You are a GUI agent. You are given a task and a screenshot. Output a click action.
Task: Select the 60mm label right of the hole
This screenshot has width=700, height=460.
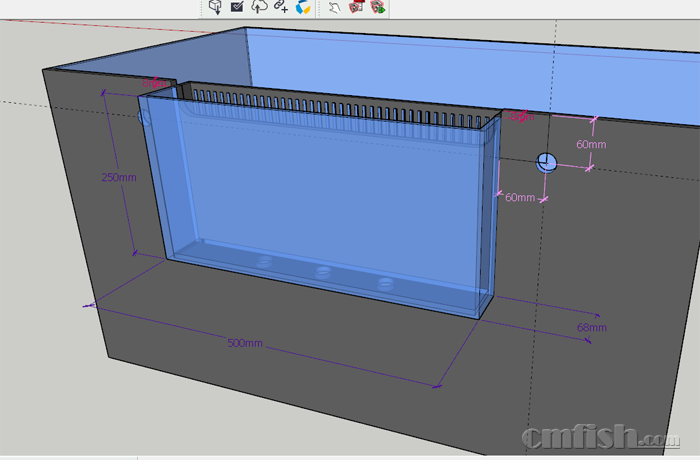tap(591, 144)
